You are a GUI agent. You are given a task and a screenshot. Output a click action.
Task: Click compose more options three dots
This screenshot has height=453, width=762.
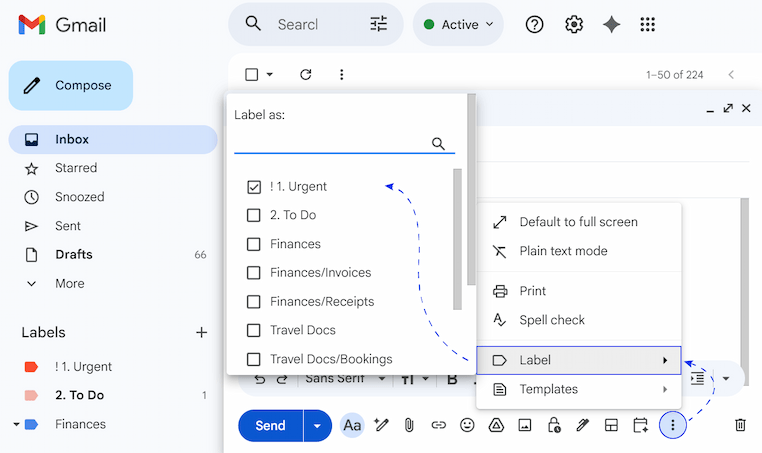pyautogui.click(x=673, y=425)
